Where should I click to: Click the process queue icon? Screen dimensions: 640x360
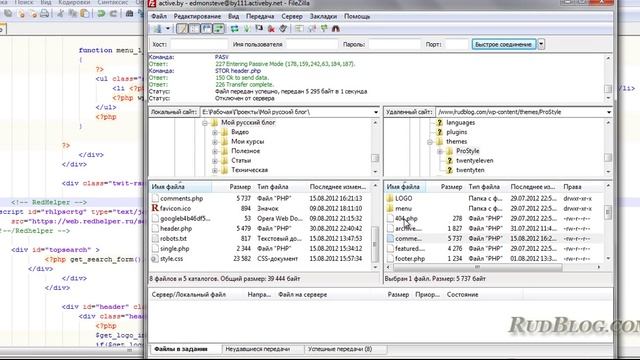tap(247, 29)
